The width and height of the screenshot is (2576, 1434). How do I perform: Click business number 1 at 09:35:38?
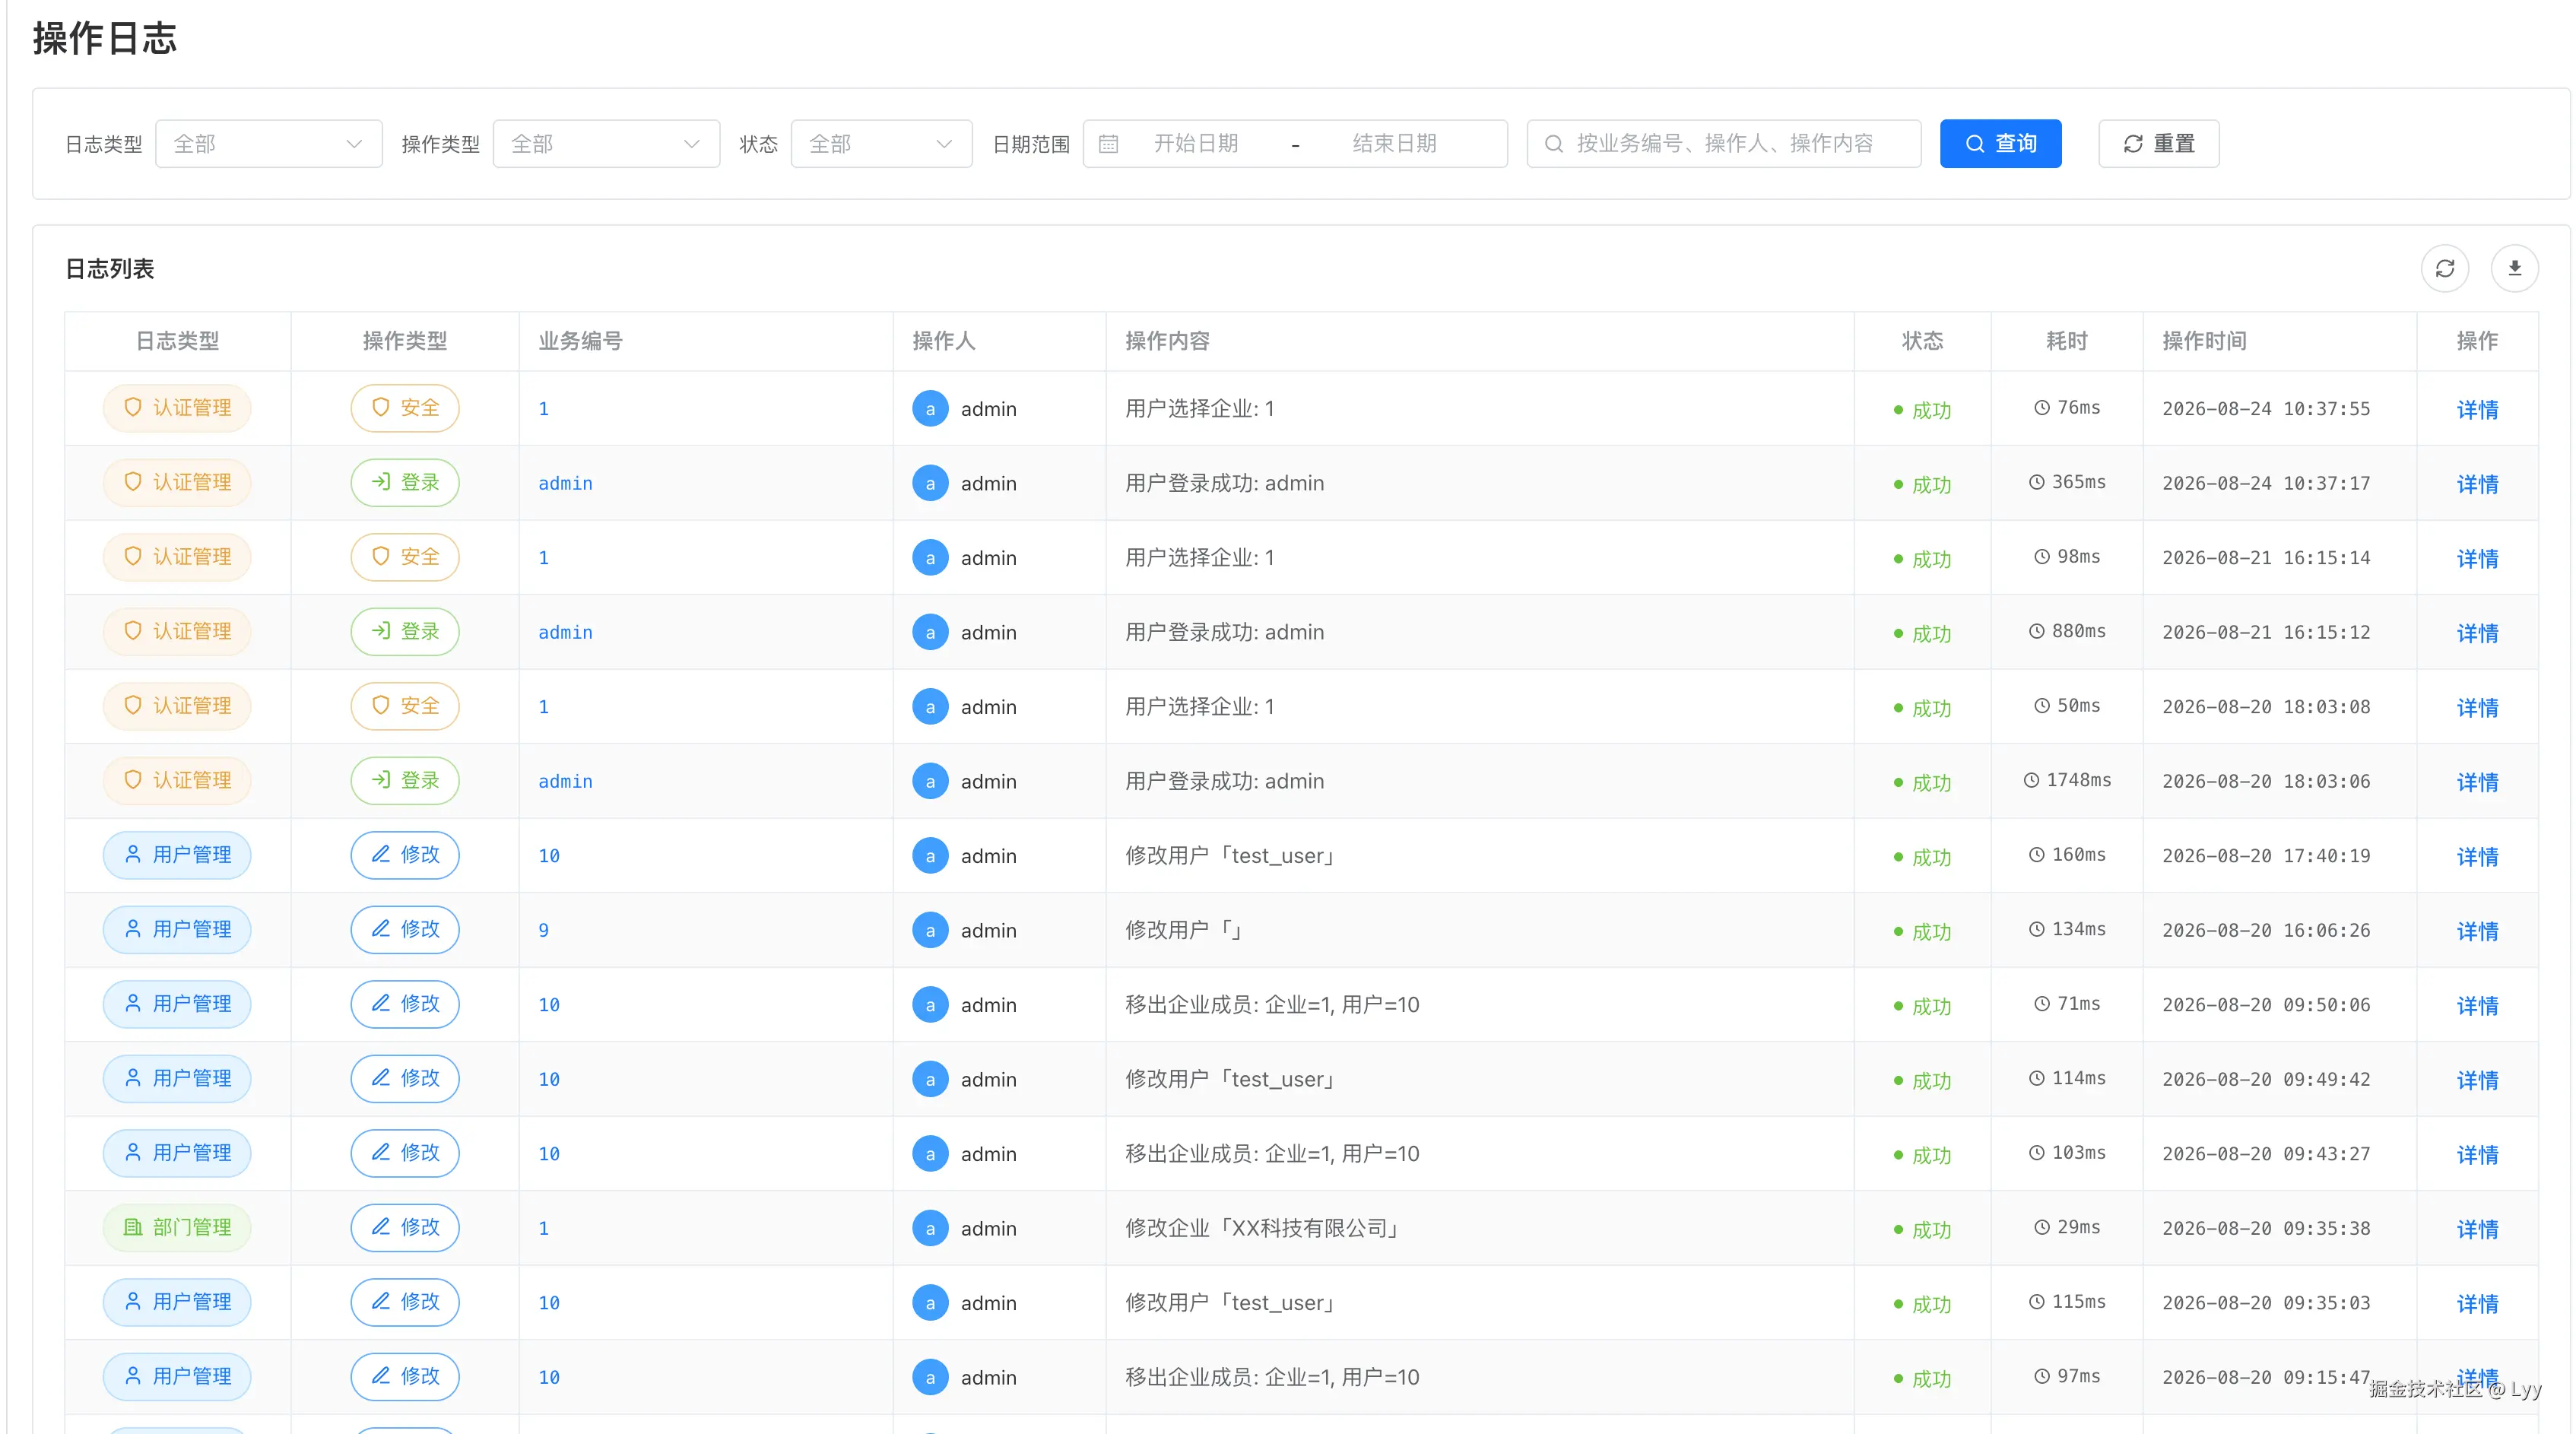click(x=543, y=1228)
